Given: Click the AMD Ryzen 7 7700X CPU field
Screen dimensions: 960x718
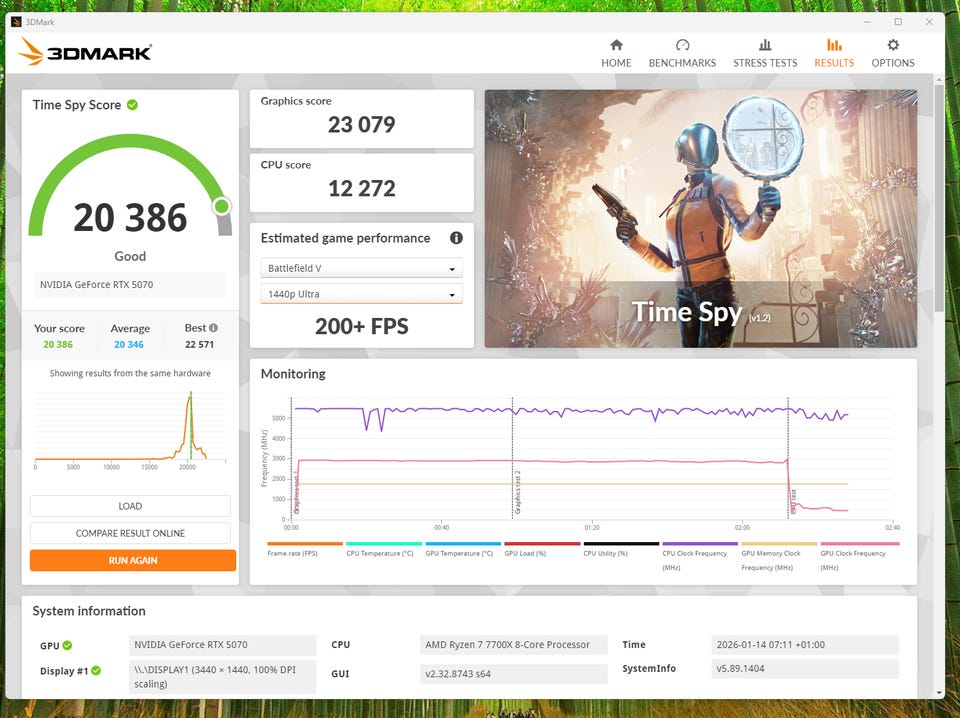Looking at the screenshot, I should tap(514, 645).
